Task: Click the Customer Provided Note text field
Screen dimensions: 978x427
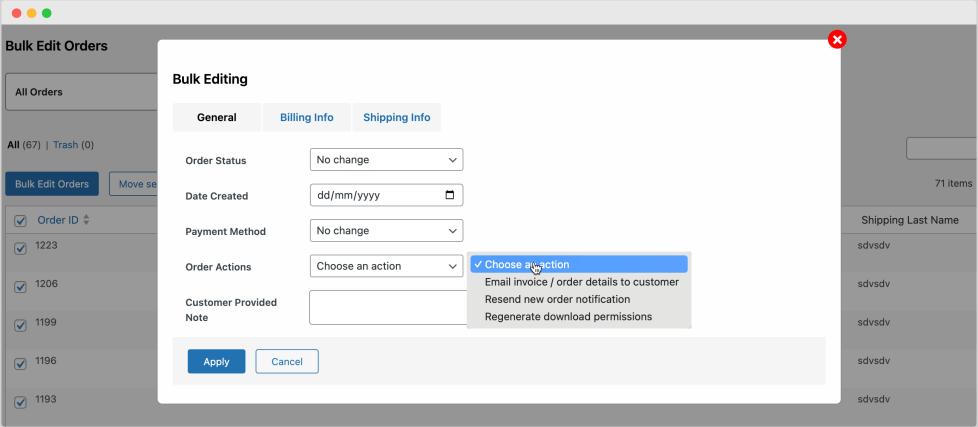Action: pos(388,307)
